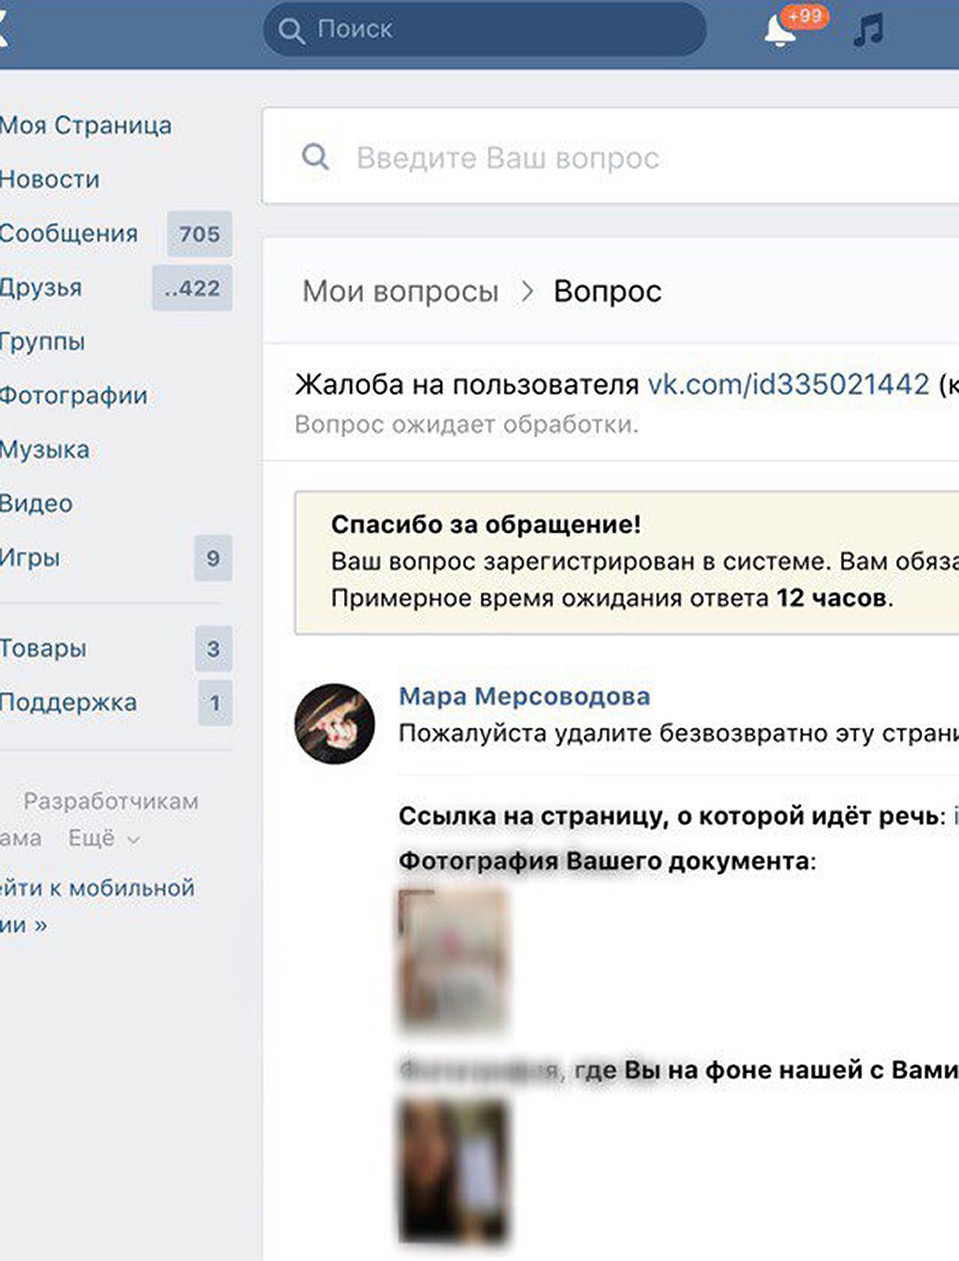This screenshot has height=1261, width=959.
Task: Click the Игры counter badge 9
Action: click(x=213, y=558)
